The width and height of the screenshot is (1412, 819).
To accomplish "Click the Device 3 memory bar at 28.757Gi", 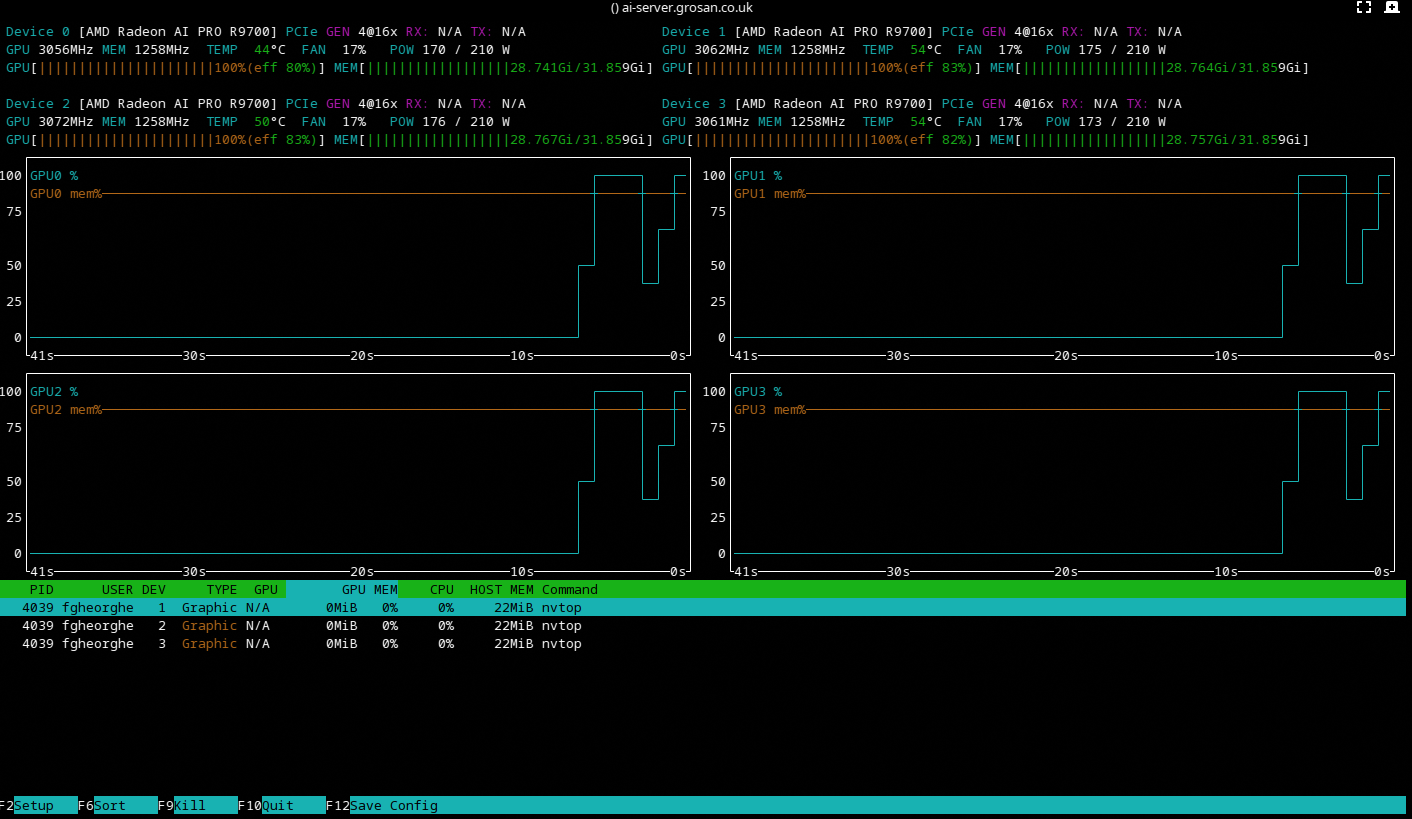I will 1150,140.
